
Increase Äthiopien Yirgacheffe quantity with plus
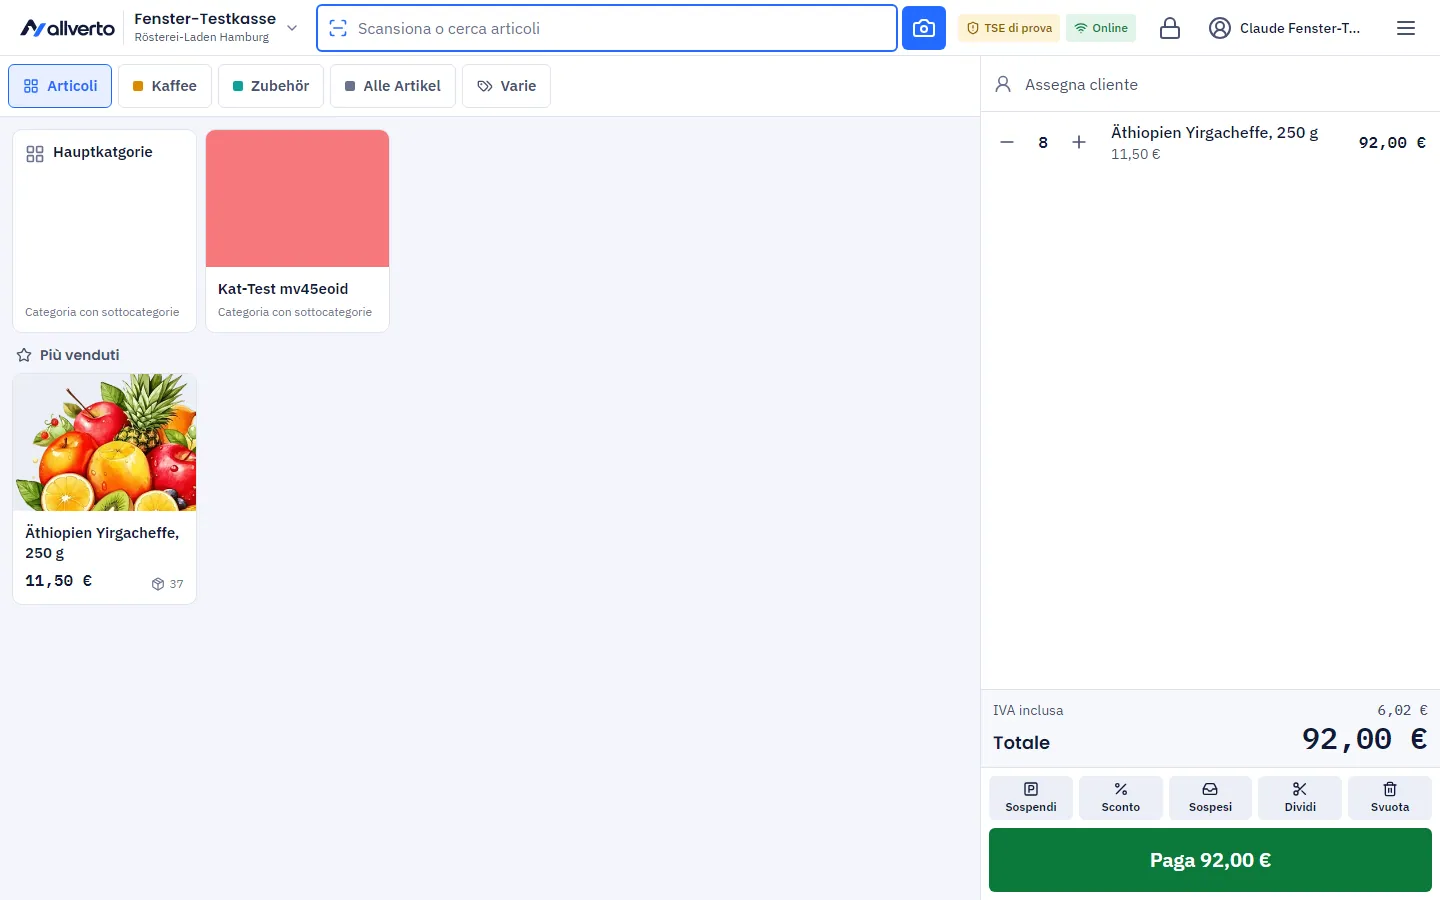tap(1079, 142)
